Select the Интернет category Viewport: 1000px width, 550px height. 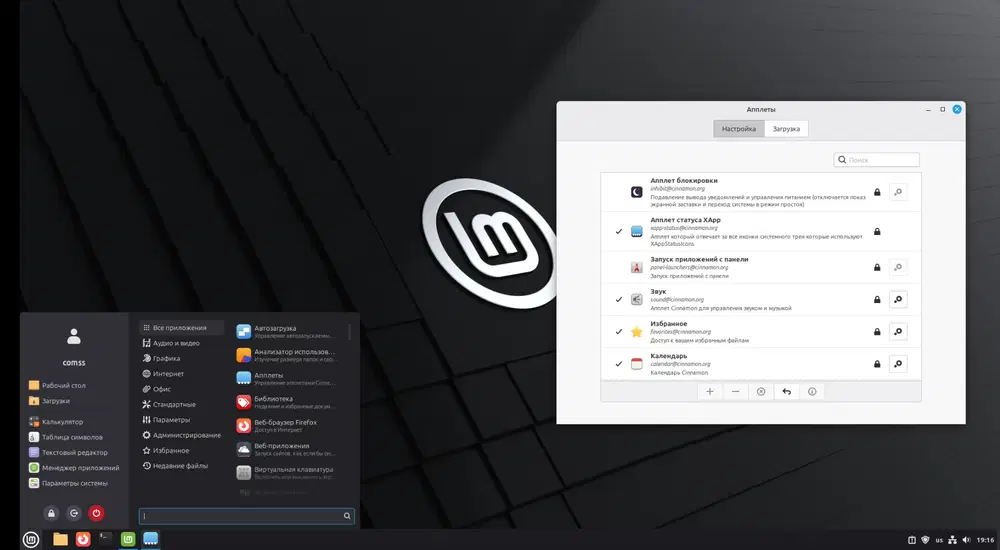pos(182,374)
